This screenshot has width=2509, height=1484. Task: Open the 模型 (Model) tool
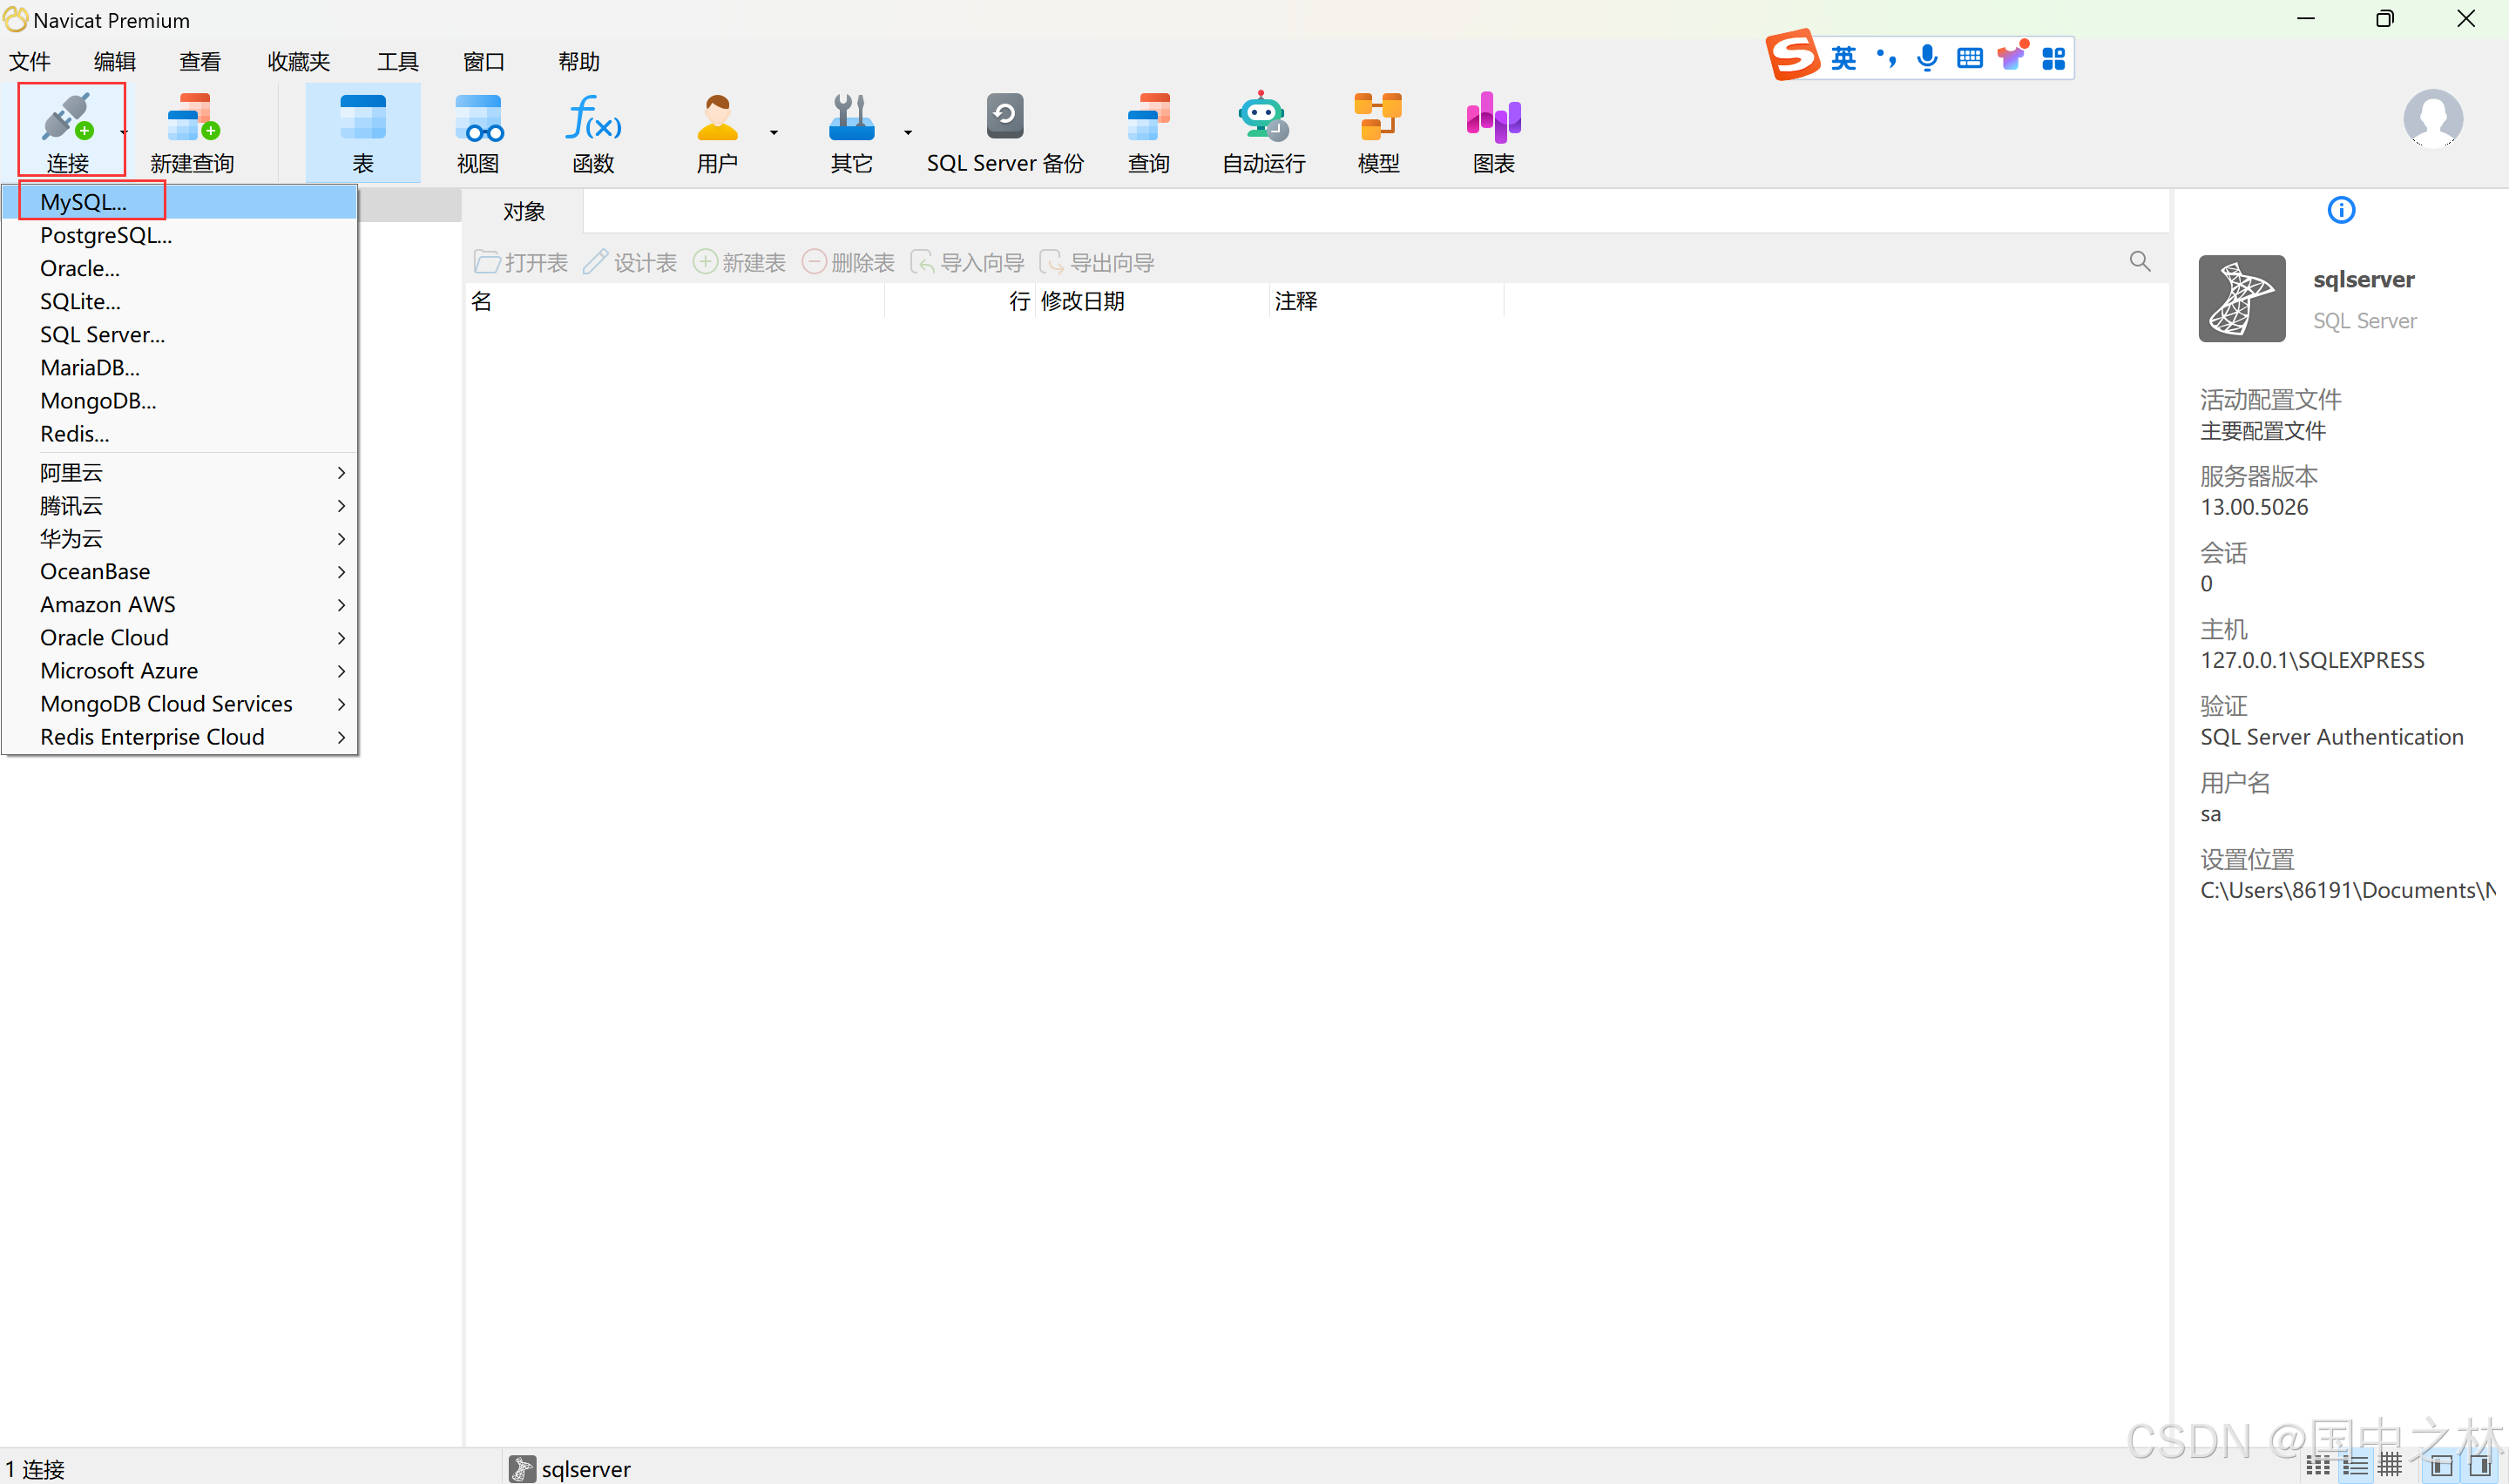1378,132
